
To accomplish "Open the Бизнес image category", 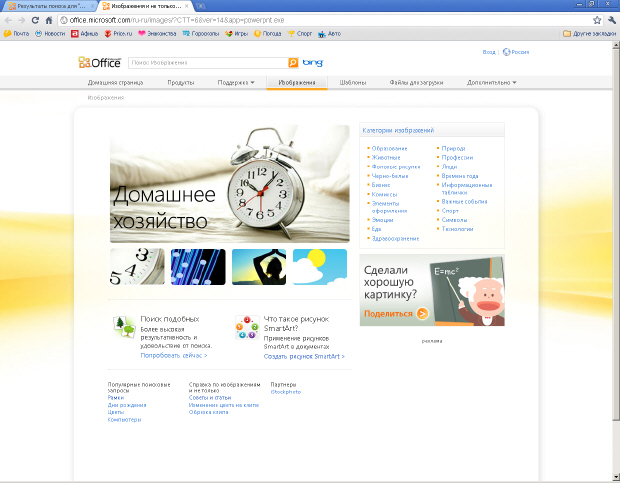I will pos(381,185).
